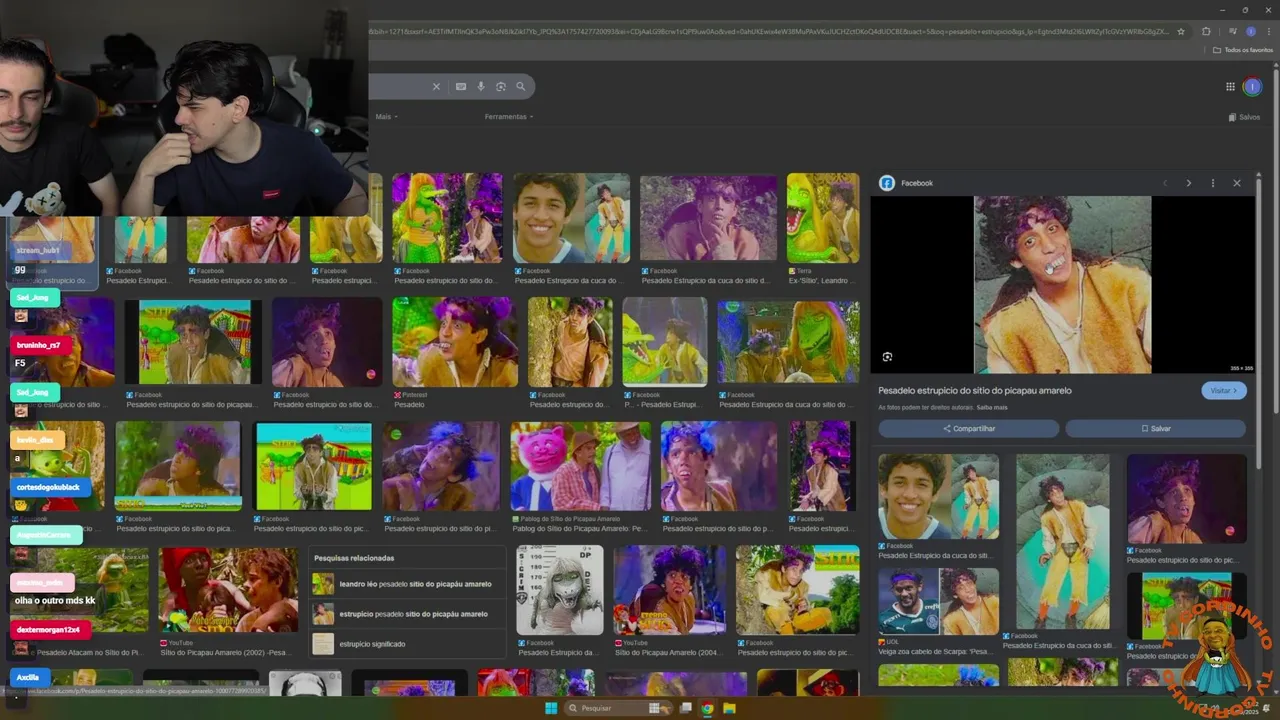Viewport: 1280px width, 720px height.
Task: Open the on-screen keyboard input tool
Action: pyautogui.click(x=461, y=87)
